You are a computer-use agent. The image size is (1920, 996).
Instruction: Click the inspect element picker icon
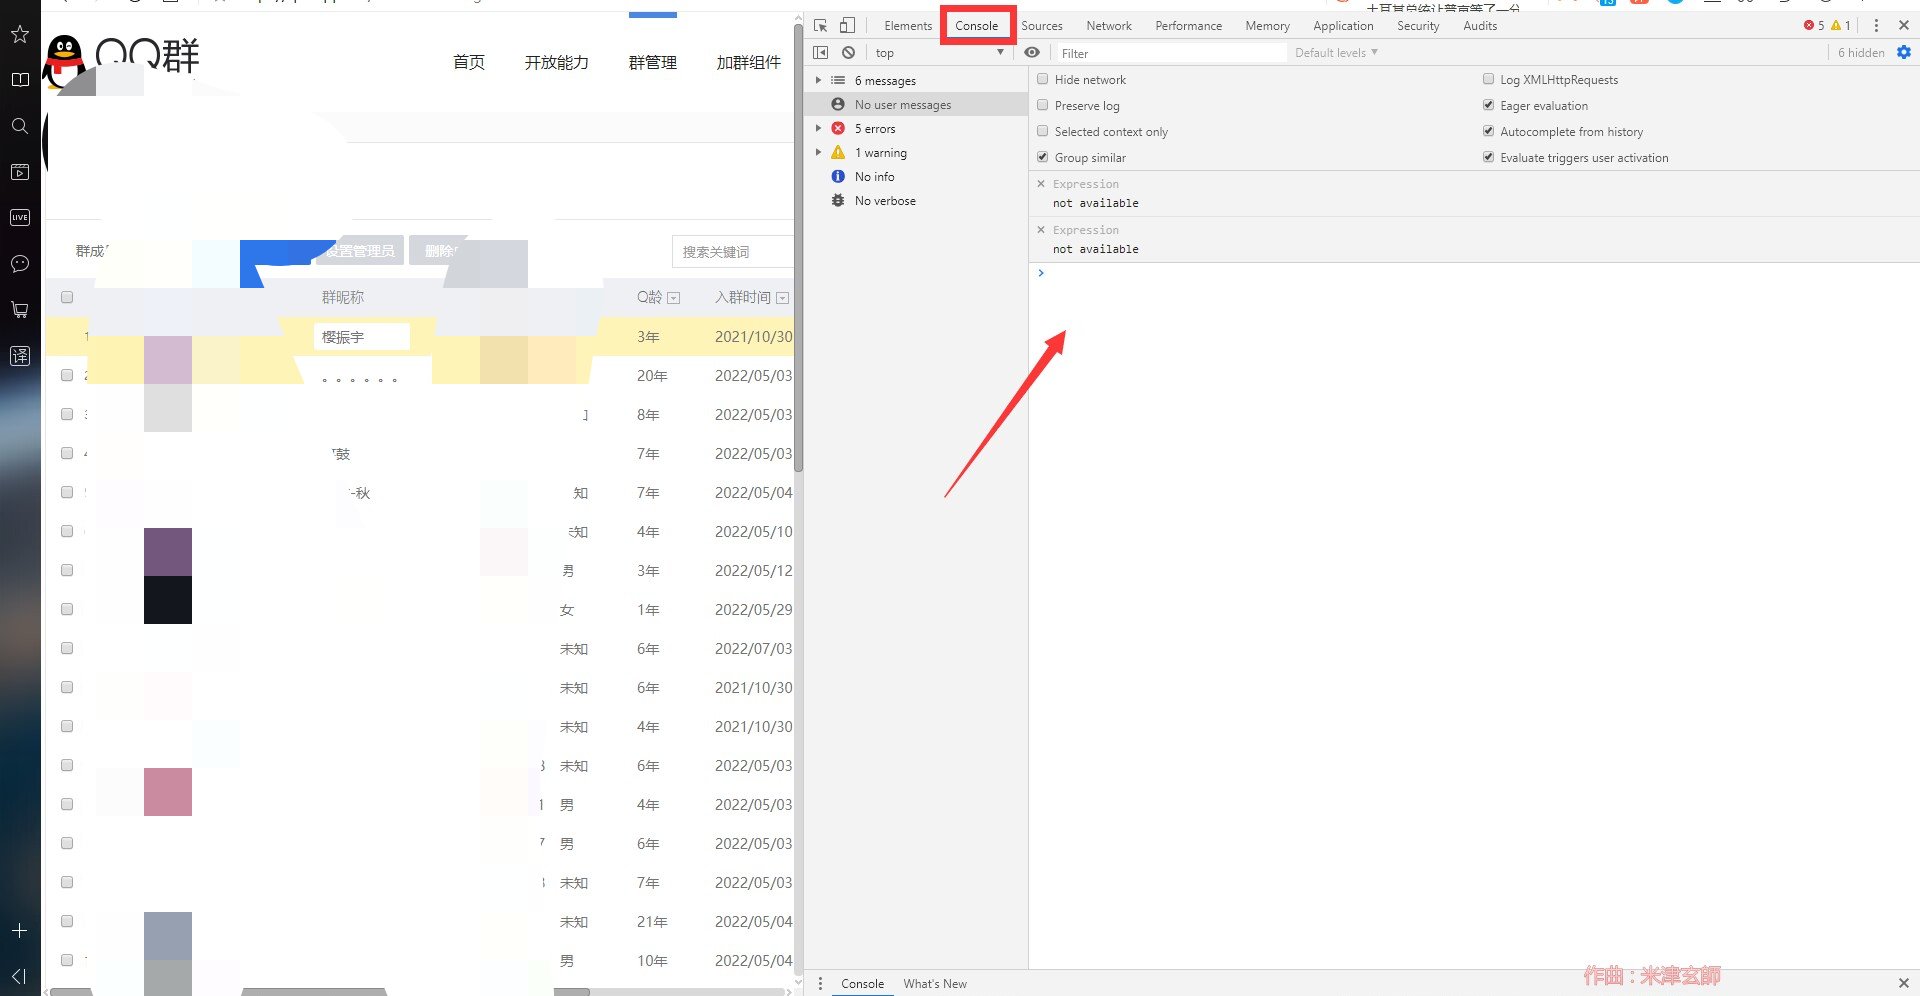click(x=820, y=26)
